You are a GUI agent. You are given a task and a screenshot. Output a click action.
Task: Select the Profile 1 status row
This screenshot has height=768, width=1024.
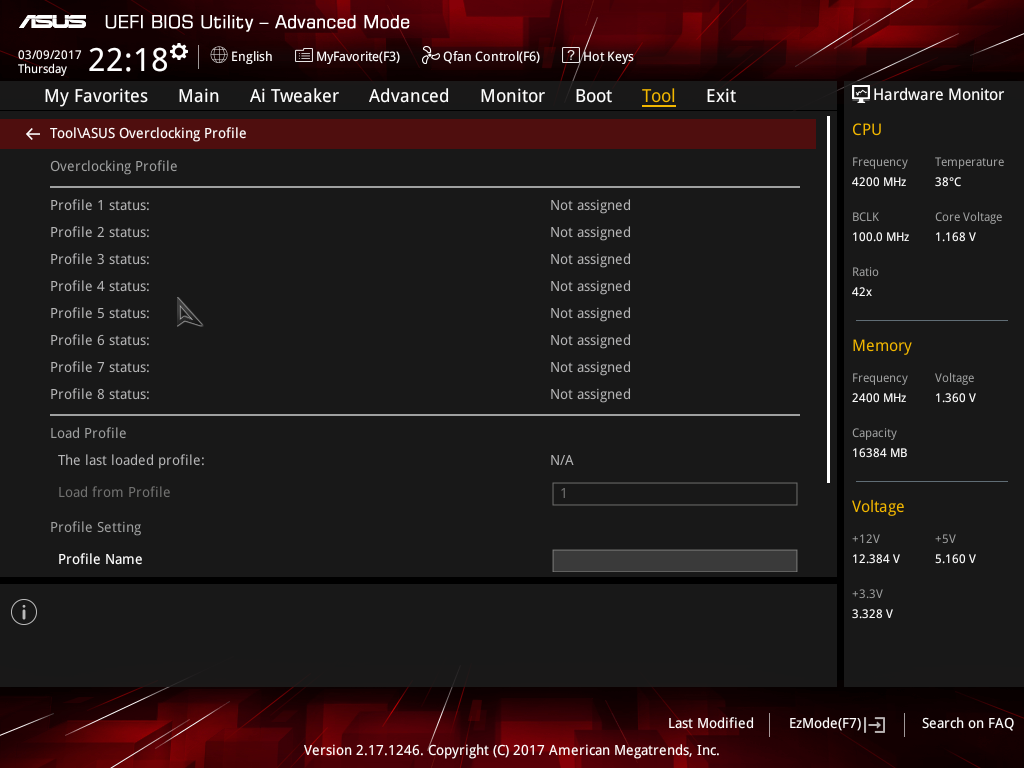(424, 205)
